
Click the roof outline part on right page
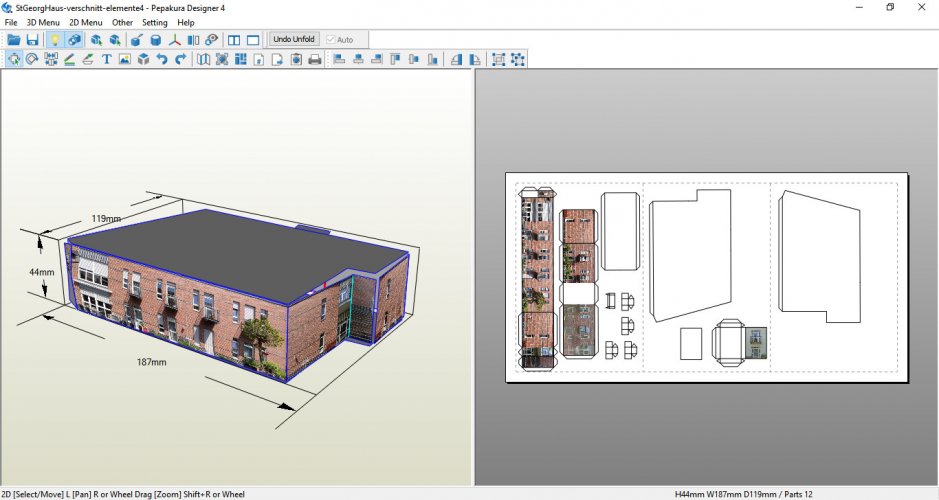[819, 257]
